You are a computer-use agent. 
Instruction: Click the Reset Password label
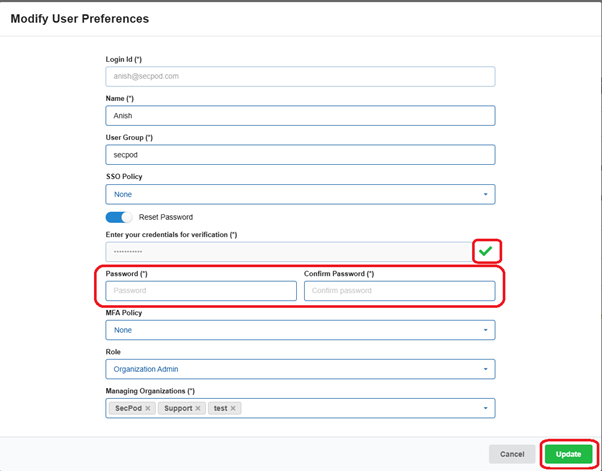pyautogui.click(x=166, y=217)
